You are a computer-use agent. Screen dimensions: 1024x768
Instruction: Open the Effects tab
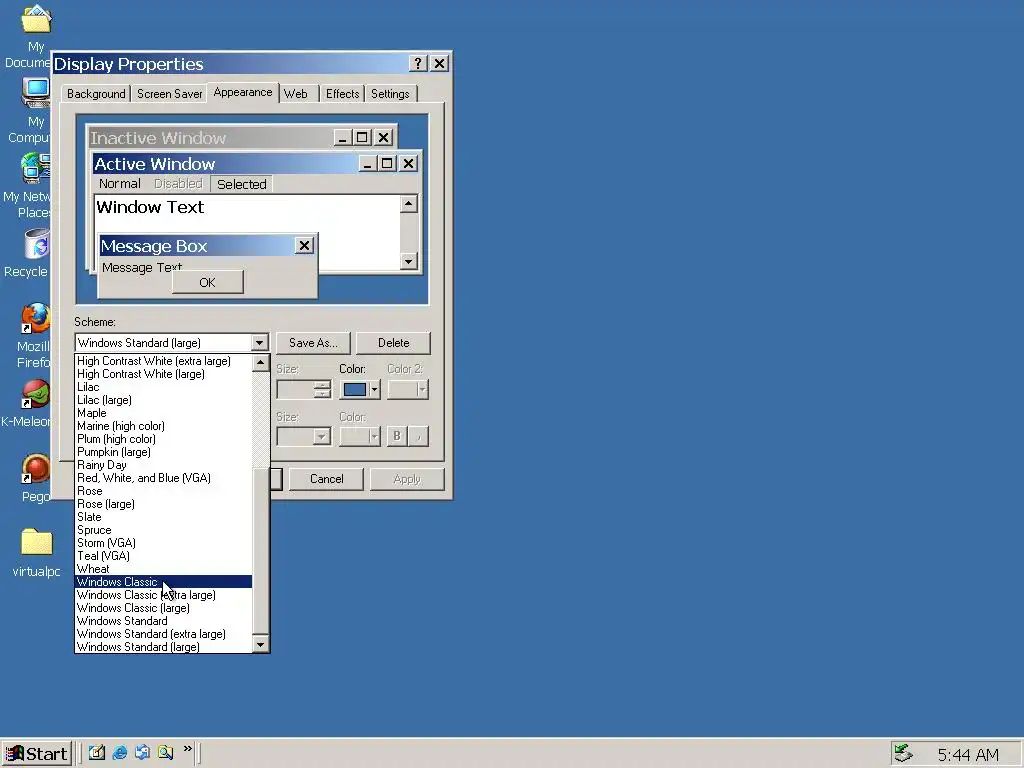point(342,93)
